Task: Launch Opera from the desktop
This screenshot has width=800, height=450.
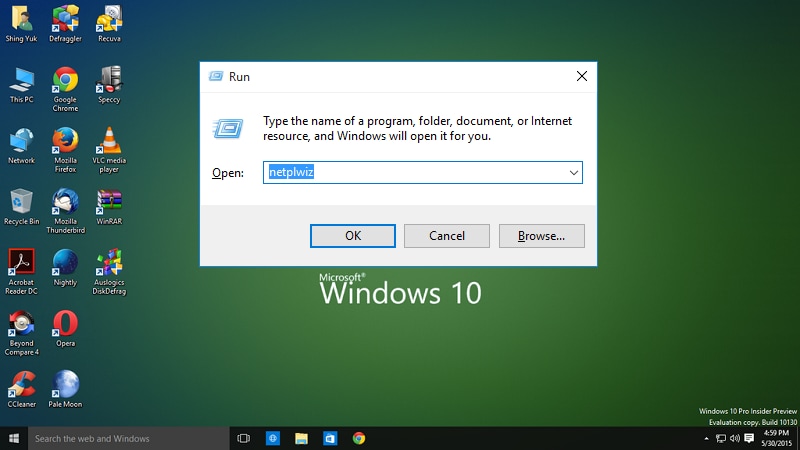Action: click(65, 329)
